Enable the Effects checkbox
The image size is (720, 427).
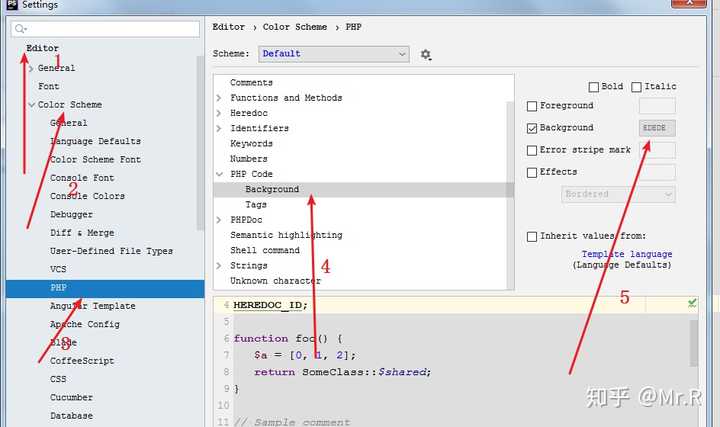click(532, 172)
